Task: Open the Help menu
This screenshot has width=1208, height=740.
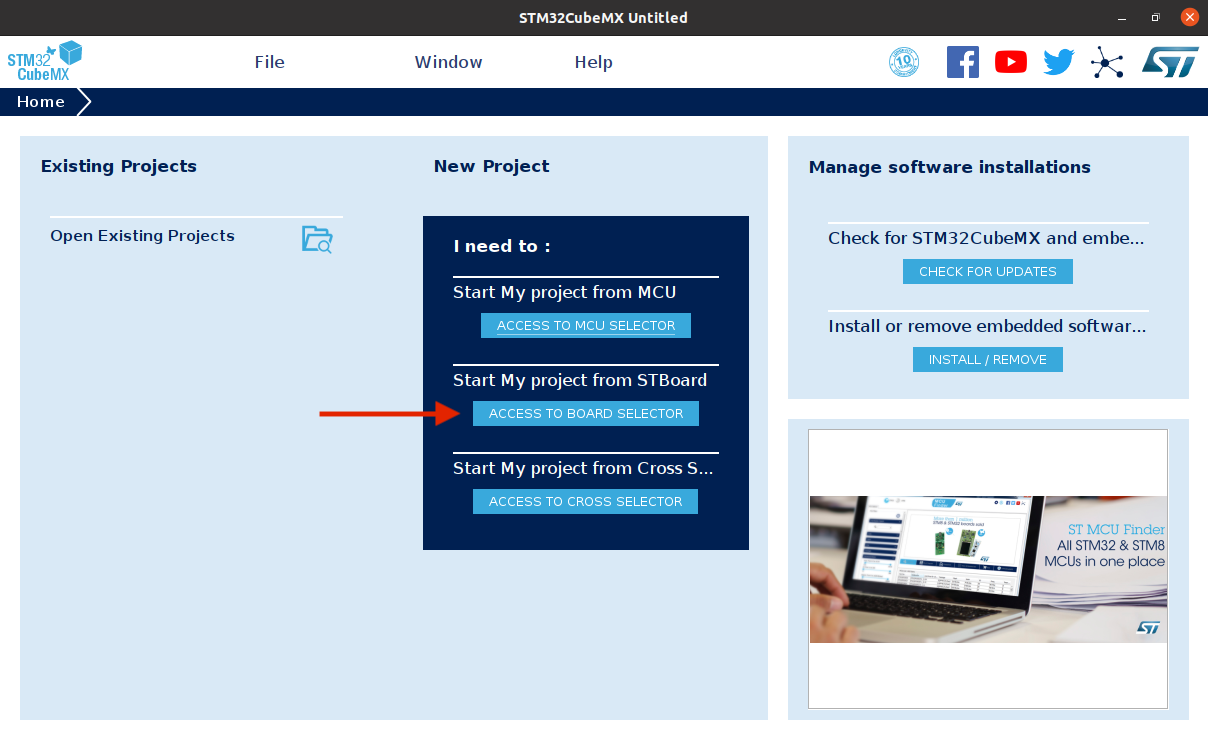Action: 593,61
